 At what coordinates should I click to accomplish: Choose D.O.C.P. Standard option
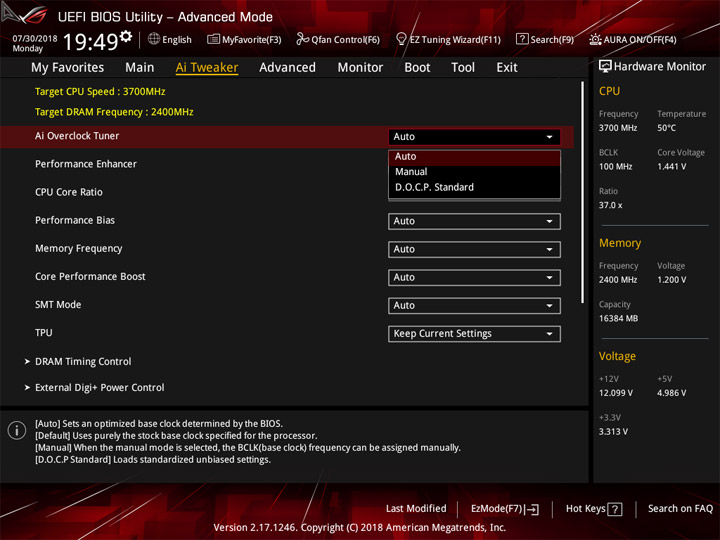[474, 187]
